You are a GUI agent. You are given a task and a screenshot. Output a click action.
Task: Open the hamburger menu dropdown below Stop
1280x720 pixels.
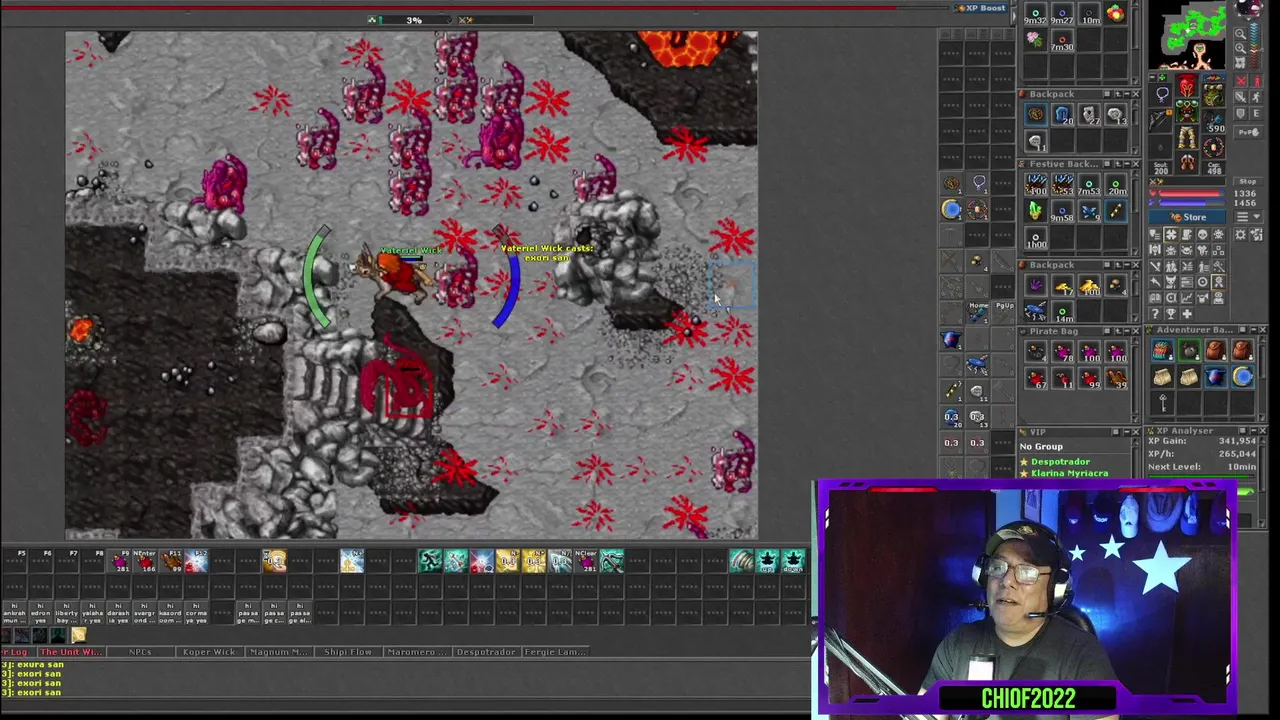(x=1248, y=216)
